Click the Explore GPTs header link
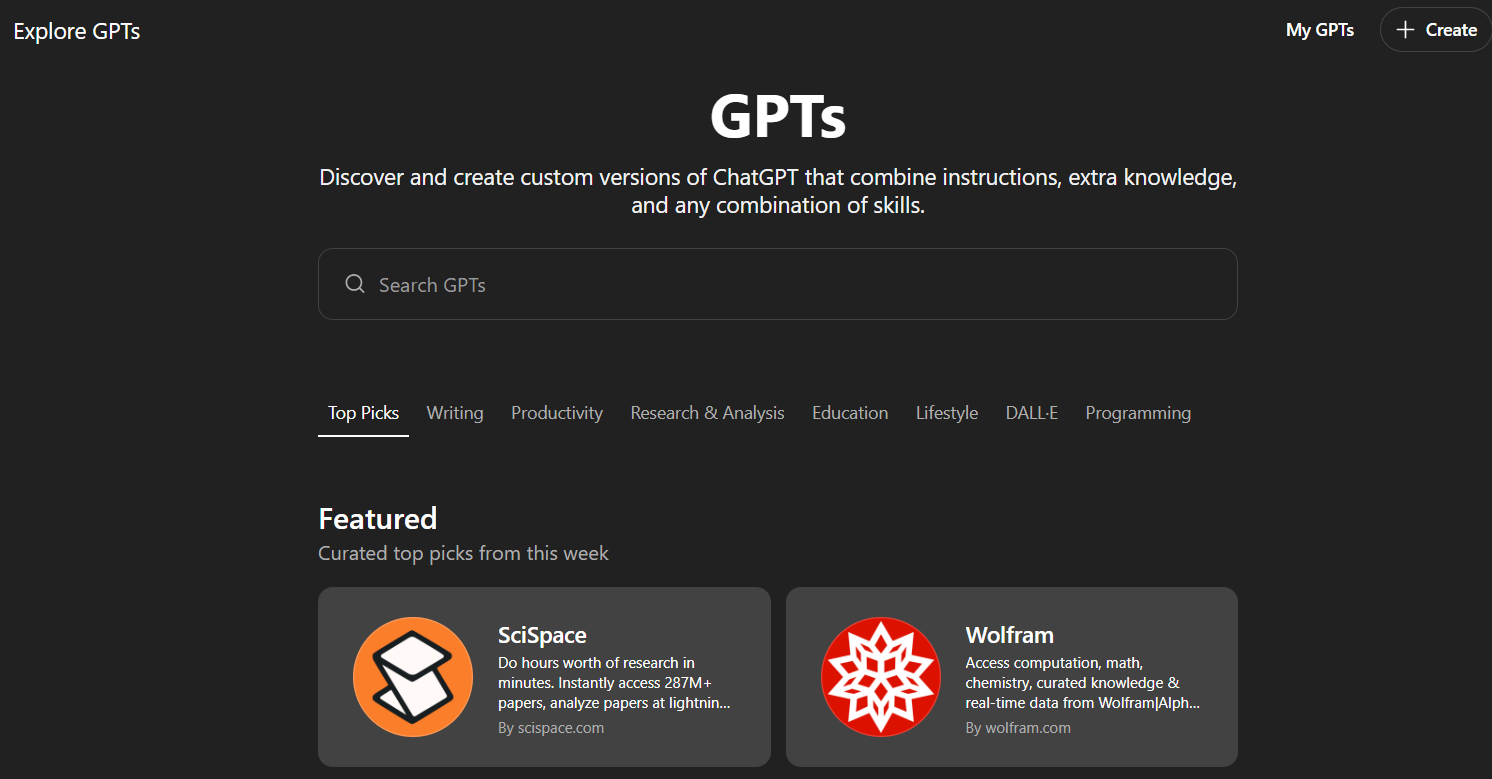The width and height of the screenshot is (1492, 779). pos(77,31)
